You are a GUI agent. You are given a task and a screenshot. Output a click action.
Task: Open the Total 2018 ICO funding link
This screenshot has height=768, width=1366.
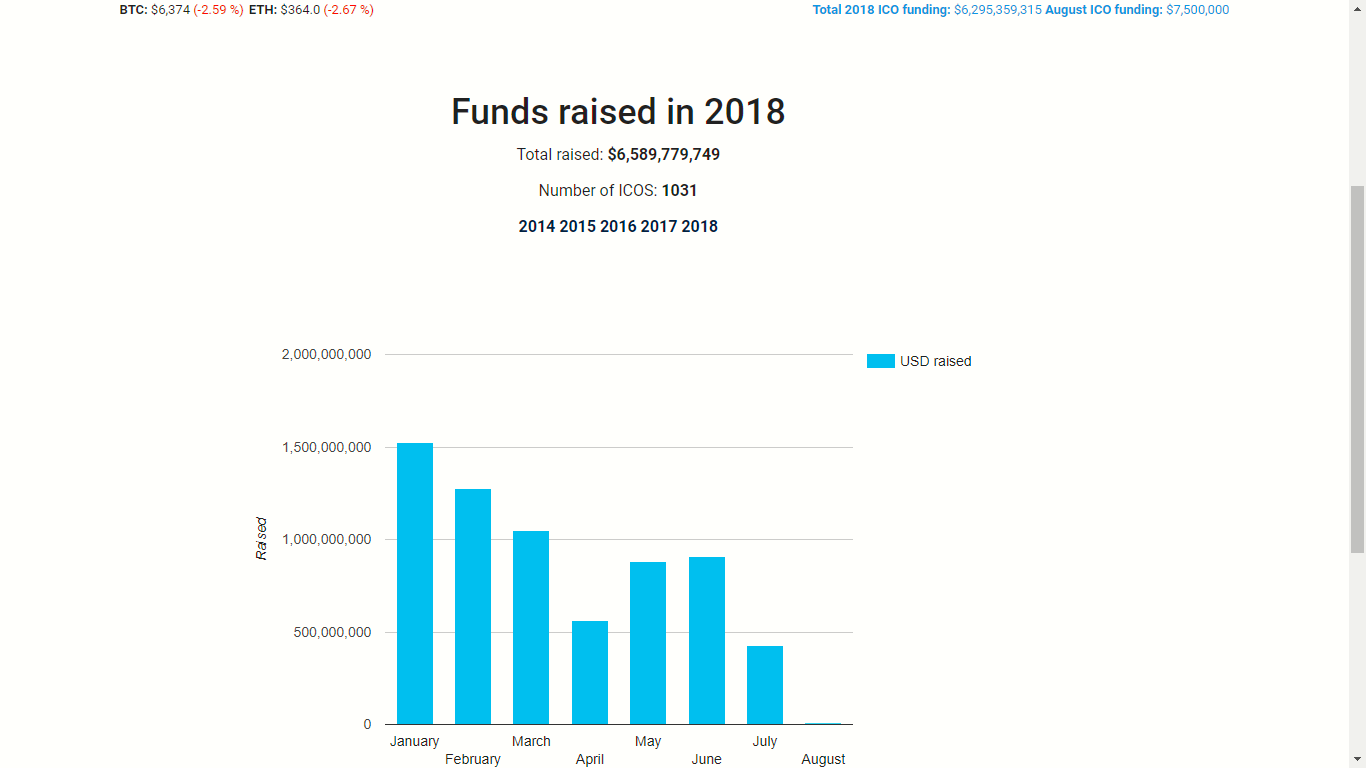click(927, 10)
